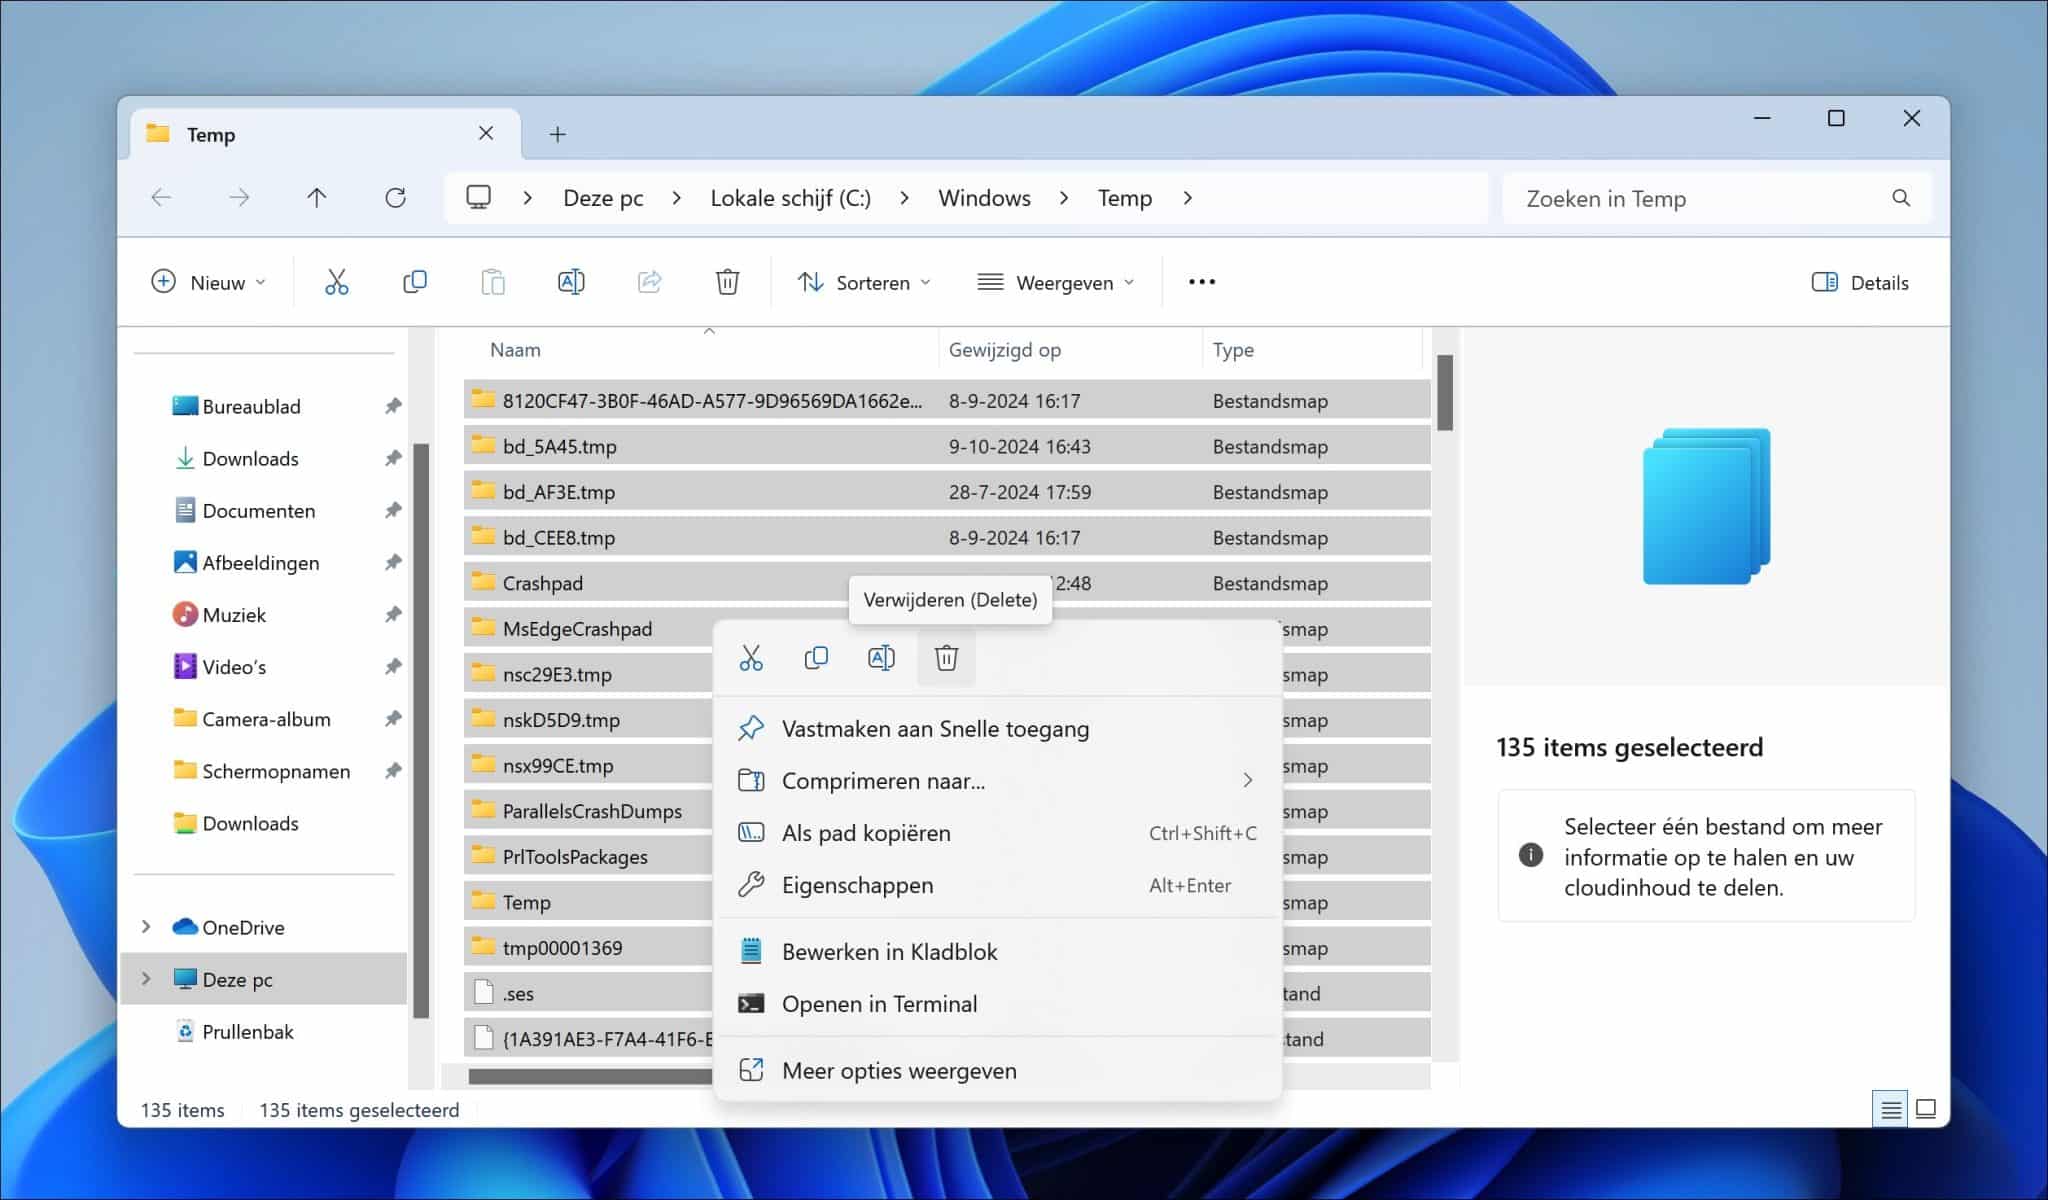Select Eigenschappen in the context menu

pos(857,885)
